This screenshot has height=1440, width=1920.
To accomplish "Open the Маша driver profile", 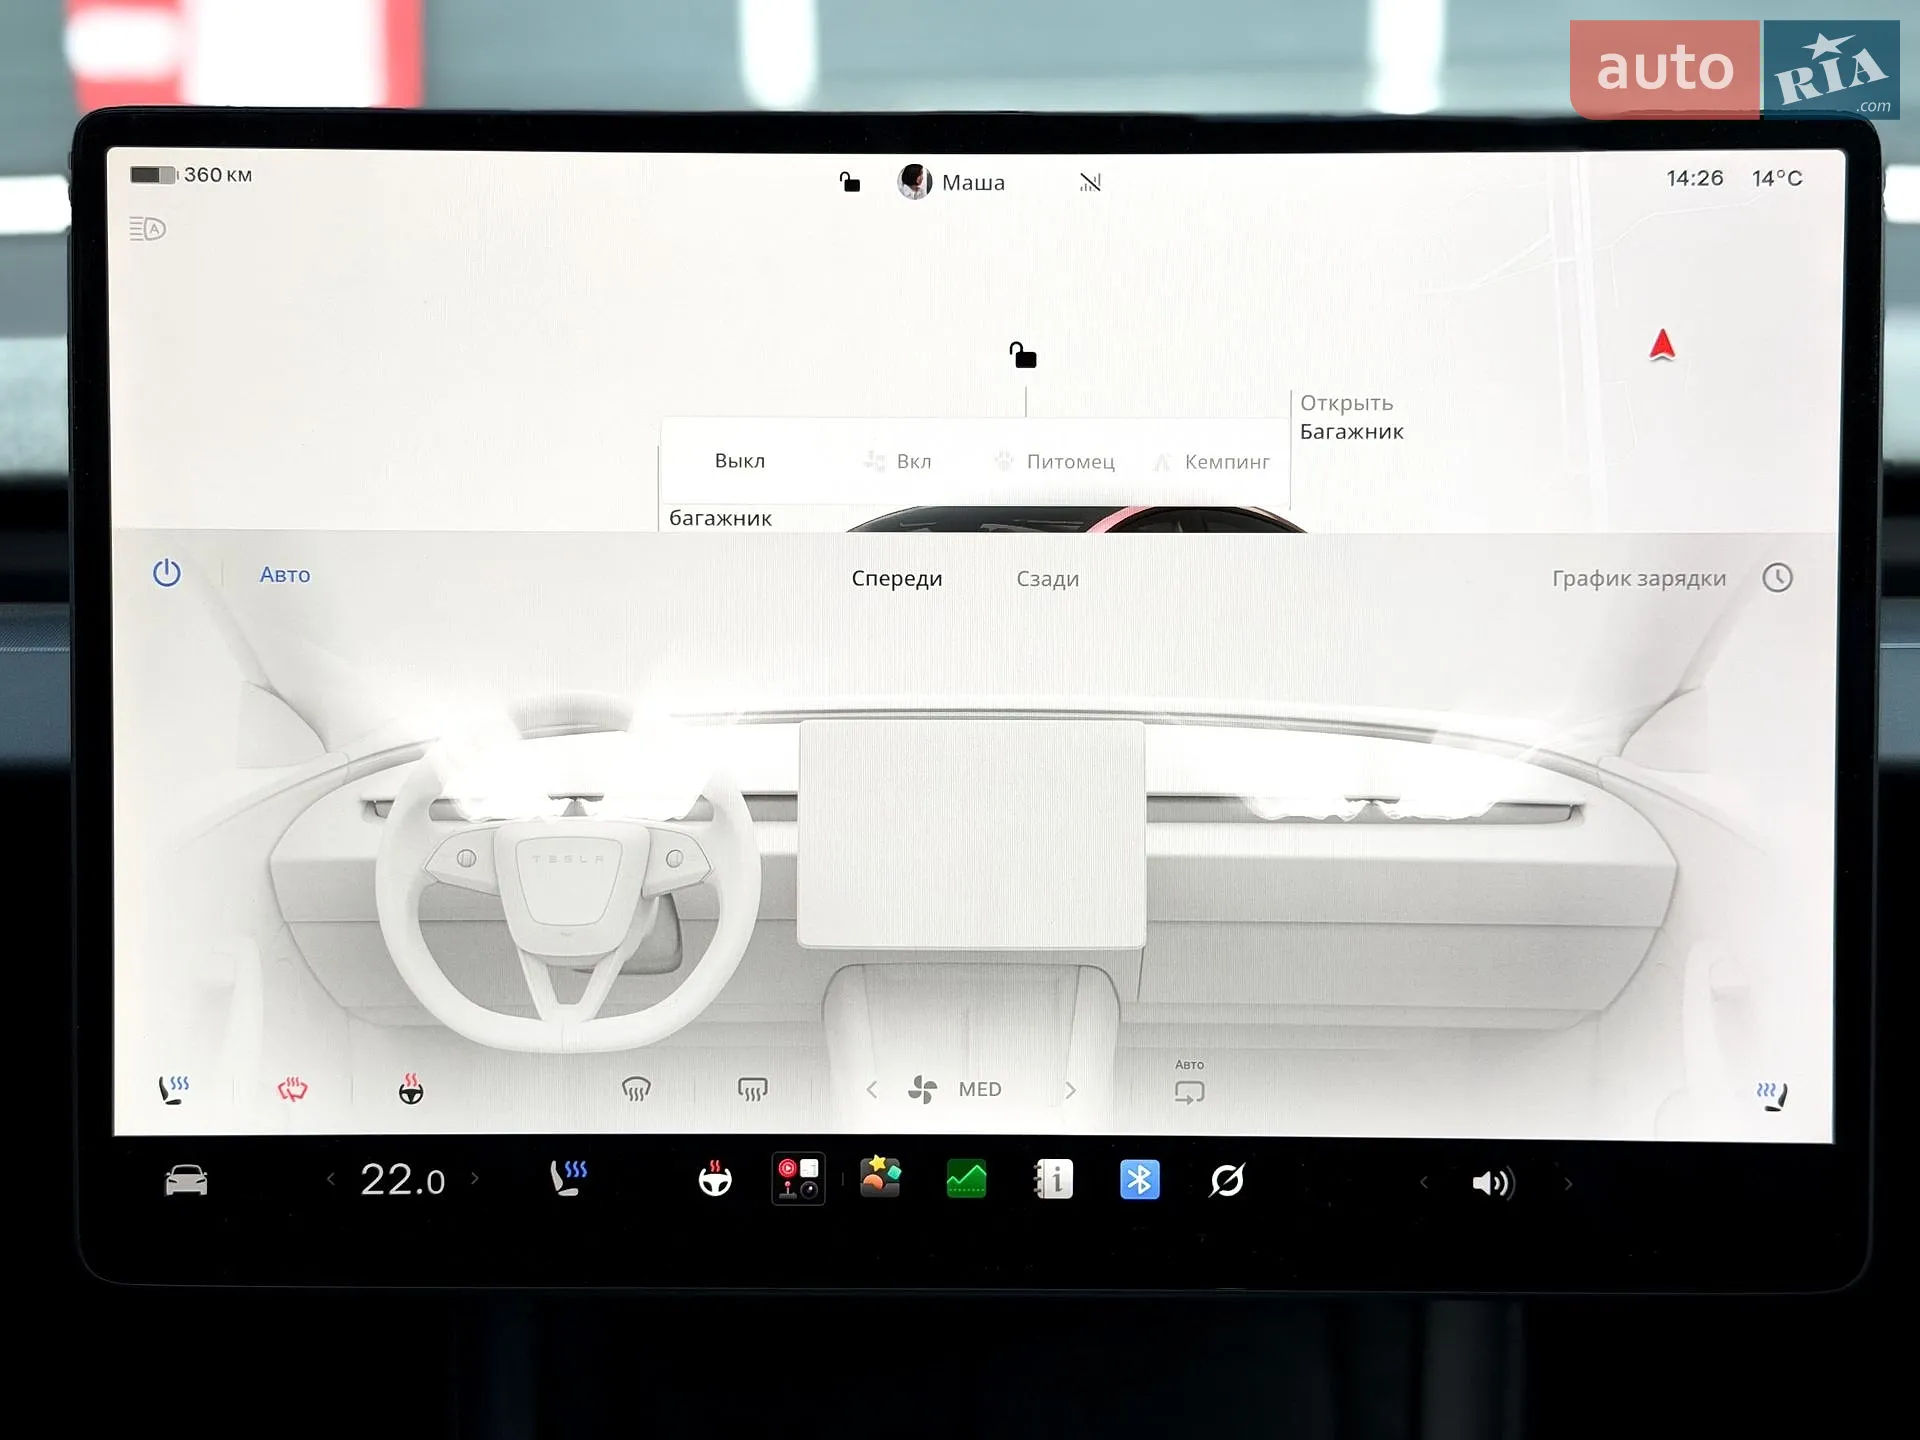I will click(952, 182).
